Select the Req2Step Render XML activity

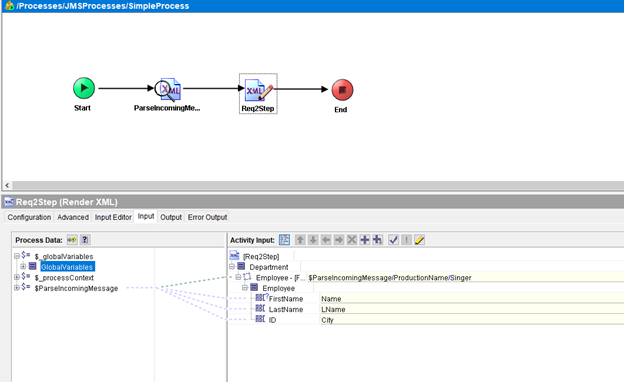pyautogui.click(x=258, y=90)
